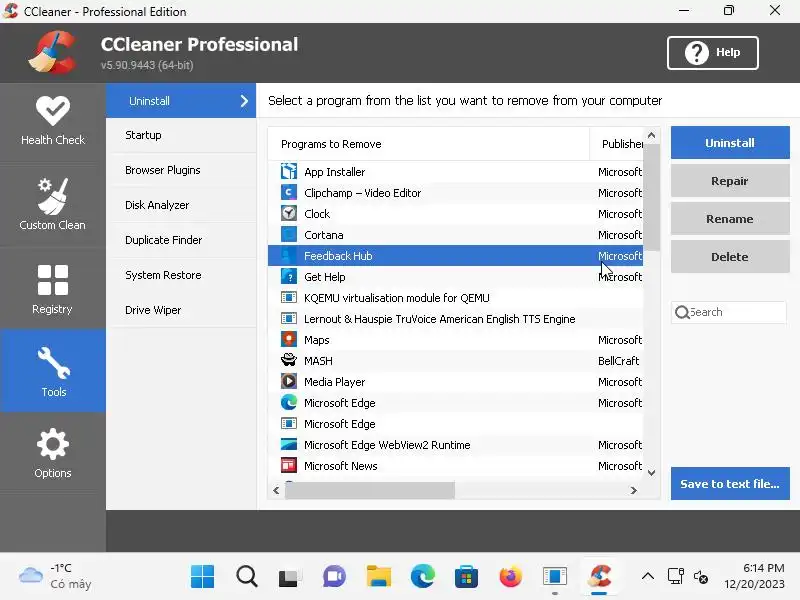Click the Maps program icon
Screen dimensions: 800x600
[x=289, y=339]
